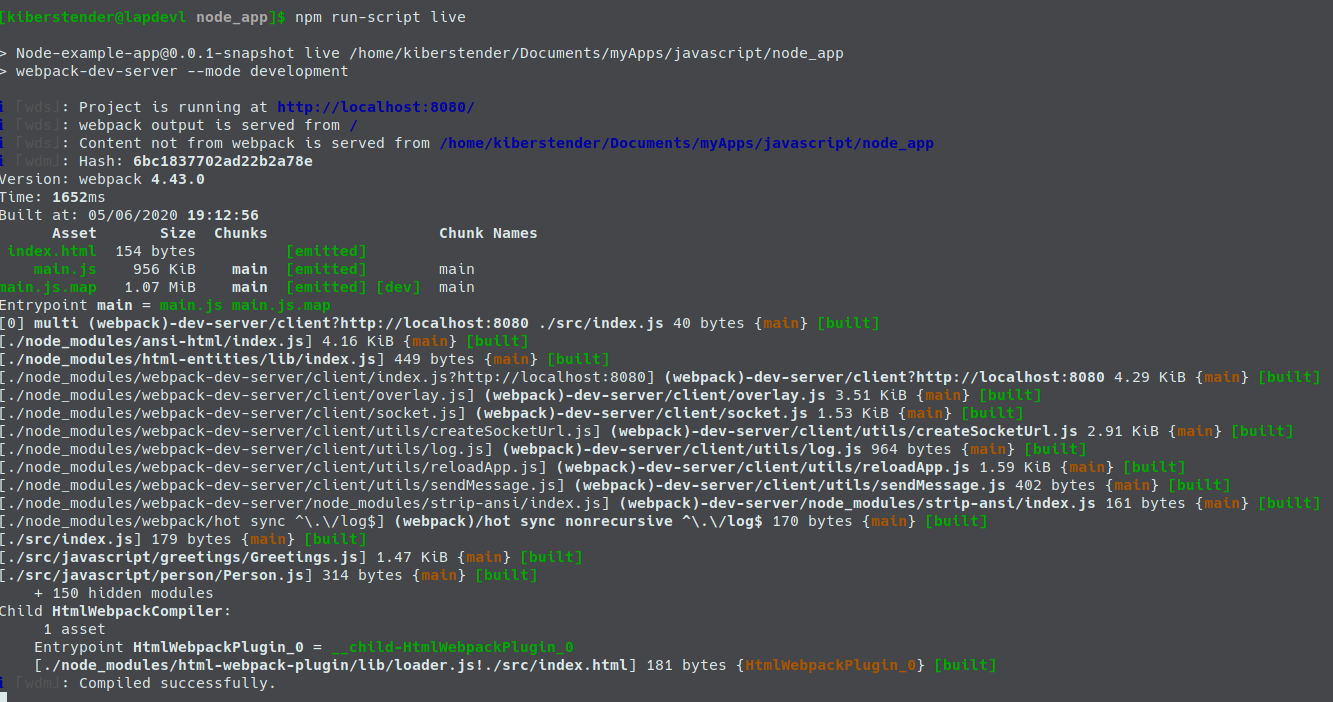Click main.js.map in the Asset column
This screenshot has height=702, width=1333.
click(x=48, y=287)
